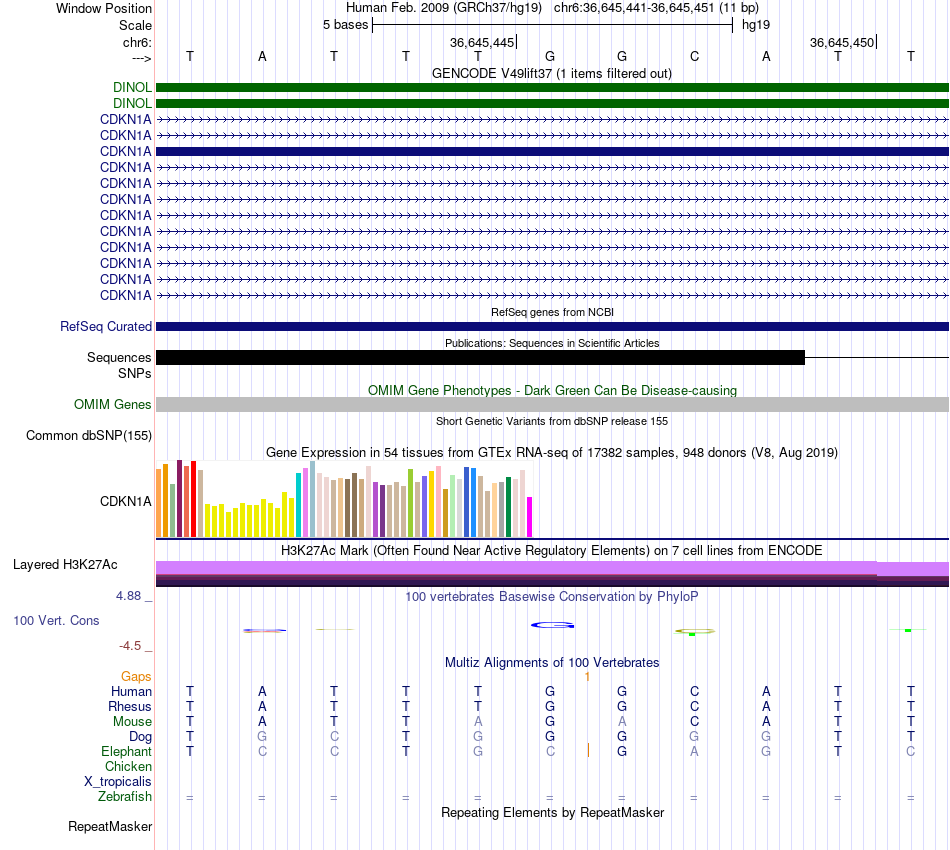Click the Scale track label
This screenshot has width=950, height=850.
135,25
